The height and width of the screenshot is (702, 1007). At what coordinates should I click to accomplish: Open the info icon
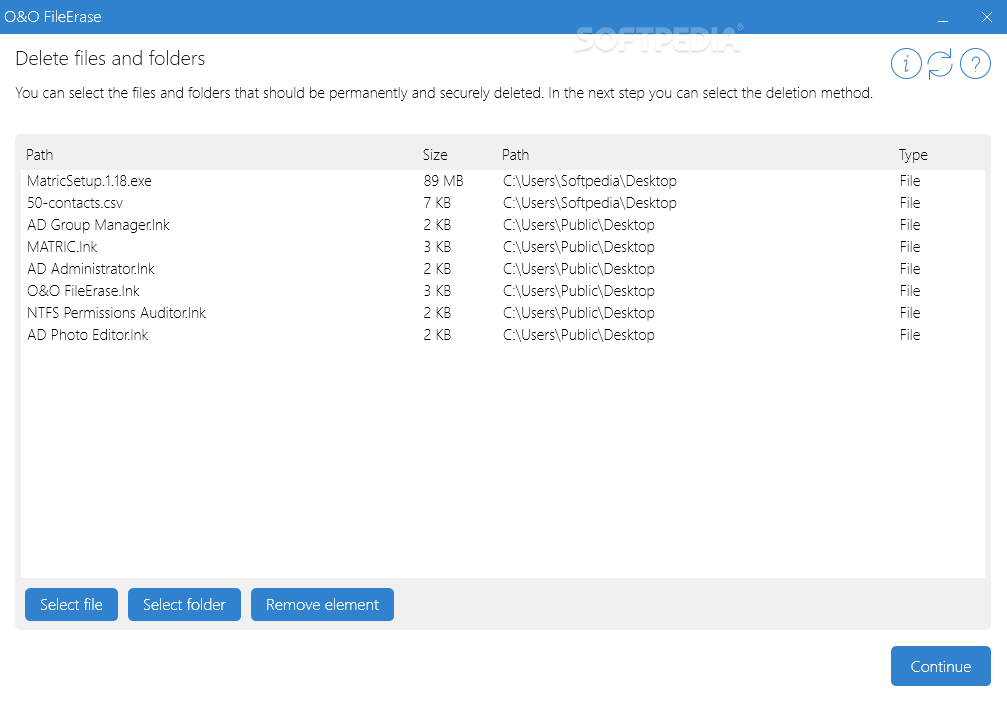[x=906, y=64]
